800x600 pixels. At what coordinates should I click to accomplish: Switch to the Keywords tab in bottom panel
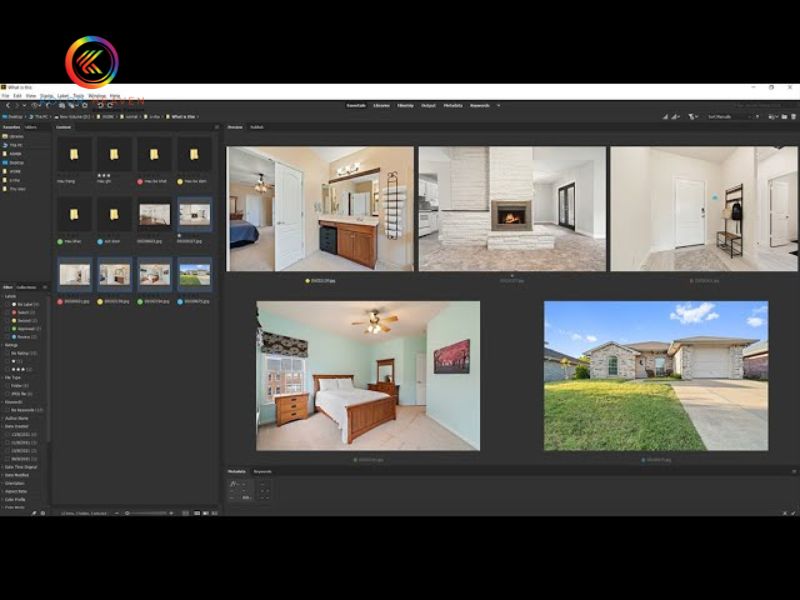pyautogui.click(x=263, y=471)
